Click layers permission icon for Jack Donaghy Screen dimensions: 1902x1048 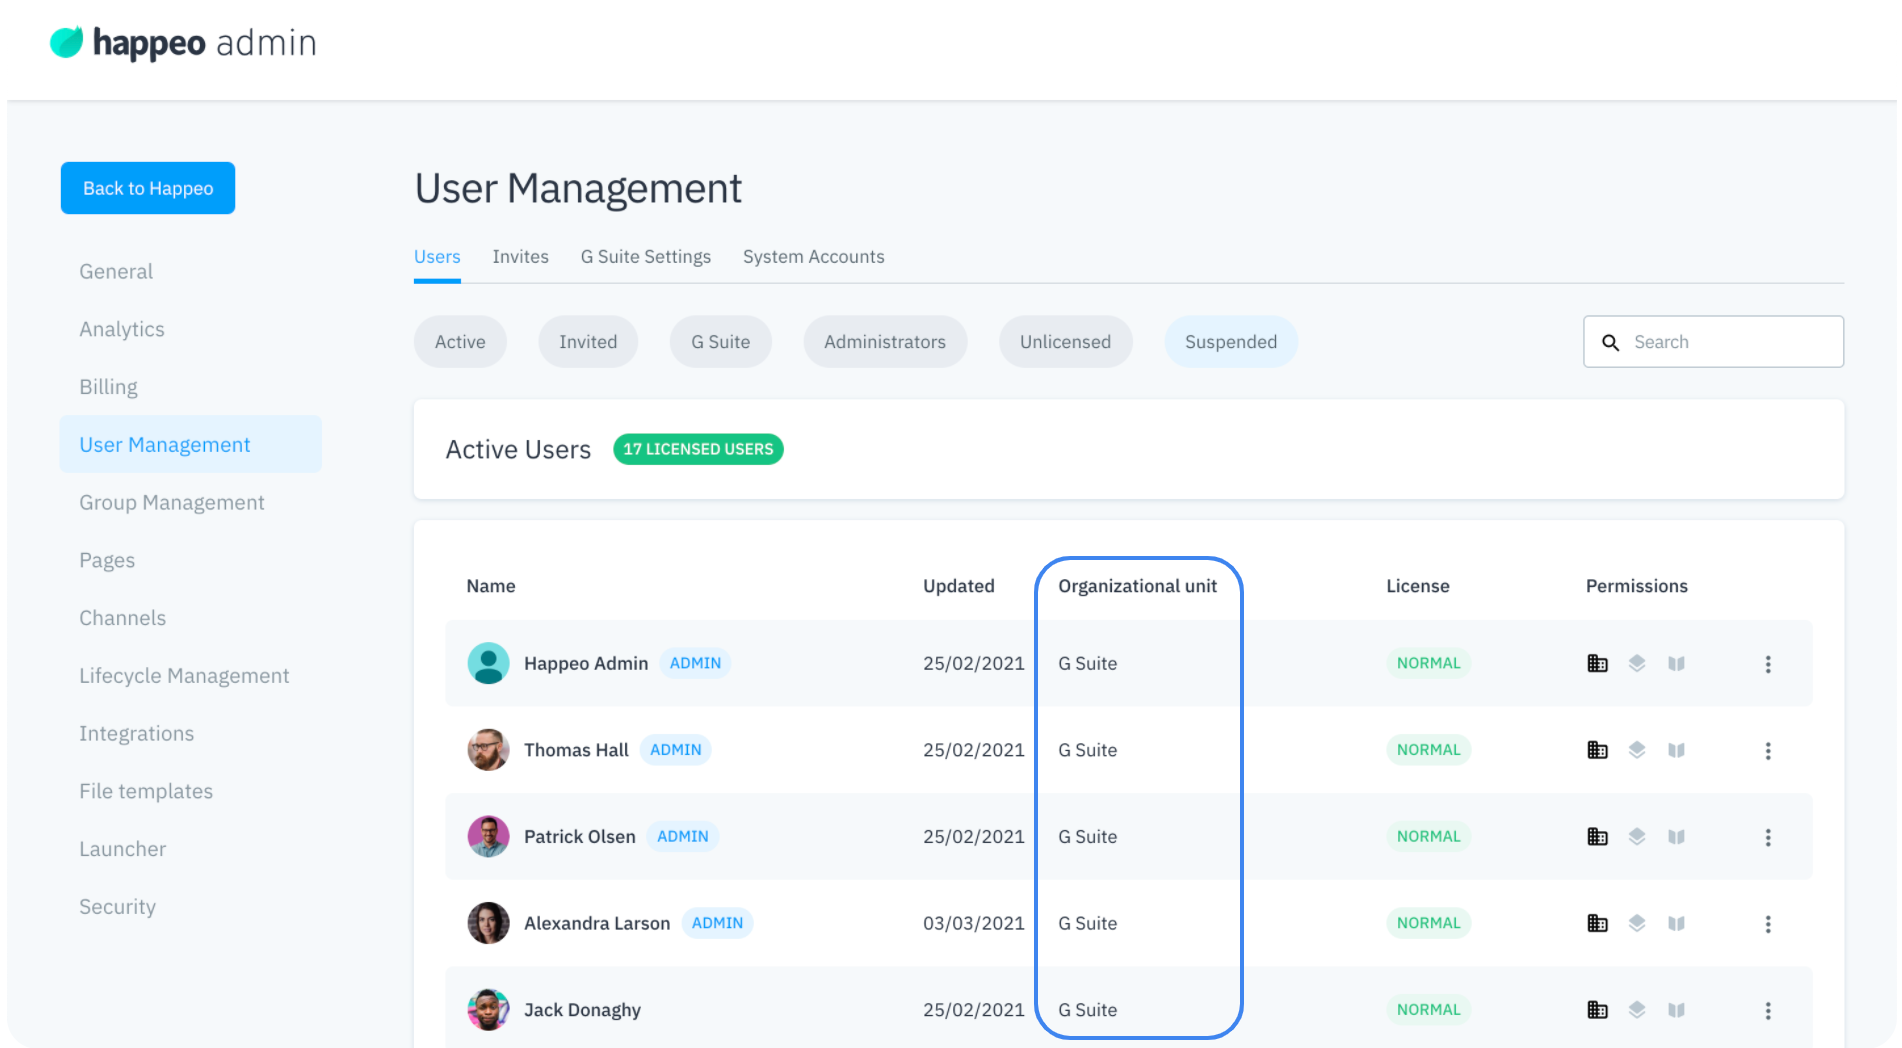1637,1010
